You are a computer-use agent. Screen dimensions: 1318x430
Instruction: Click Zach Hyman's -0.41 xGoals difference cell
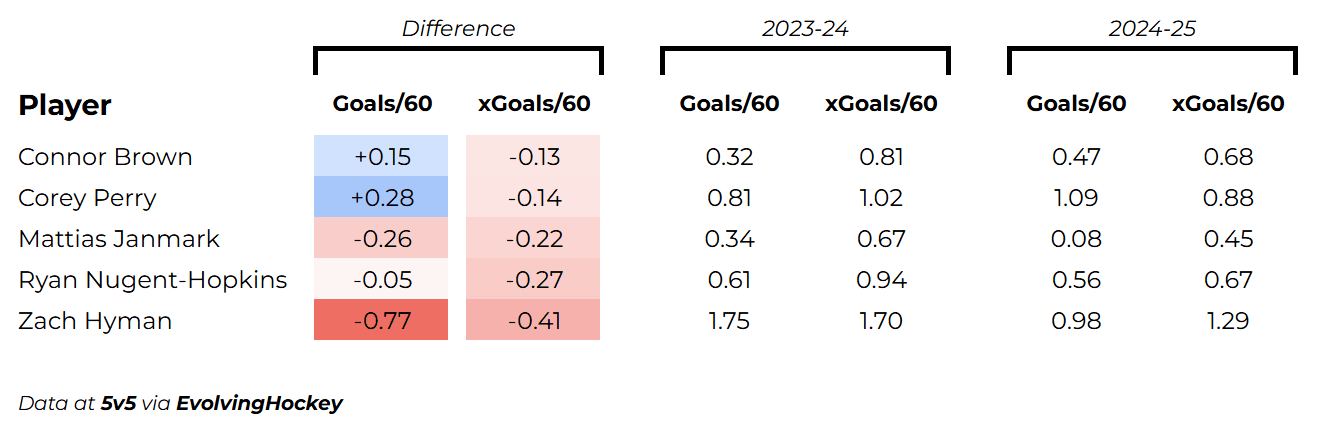[x=533, y=321]
